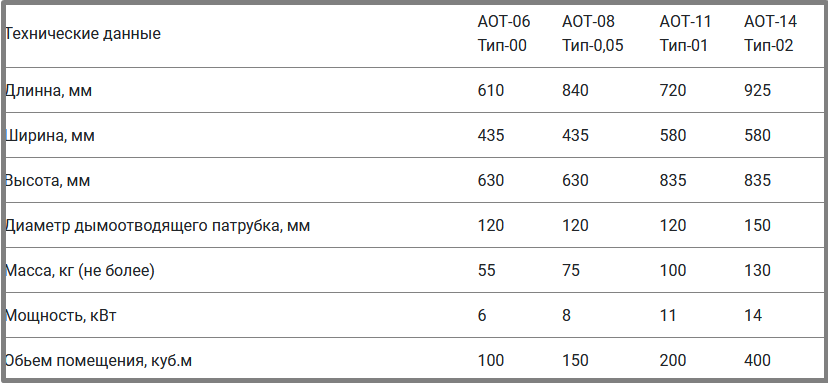828x383 pixels.
Task: Select the length value 720 for АОТ-11
Action: point(673,90)
